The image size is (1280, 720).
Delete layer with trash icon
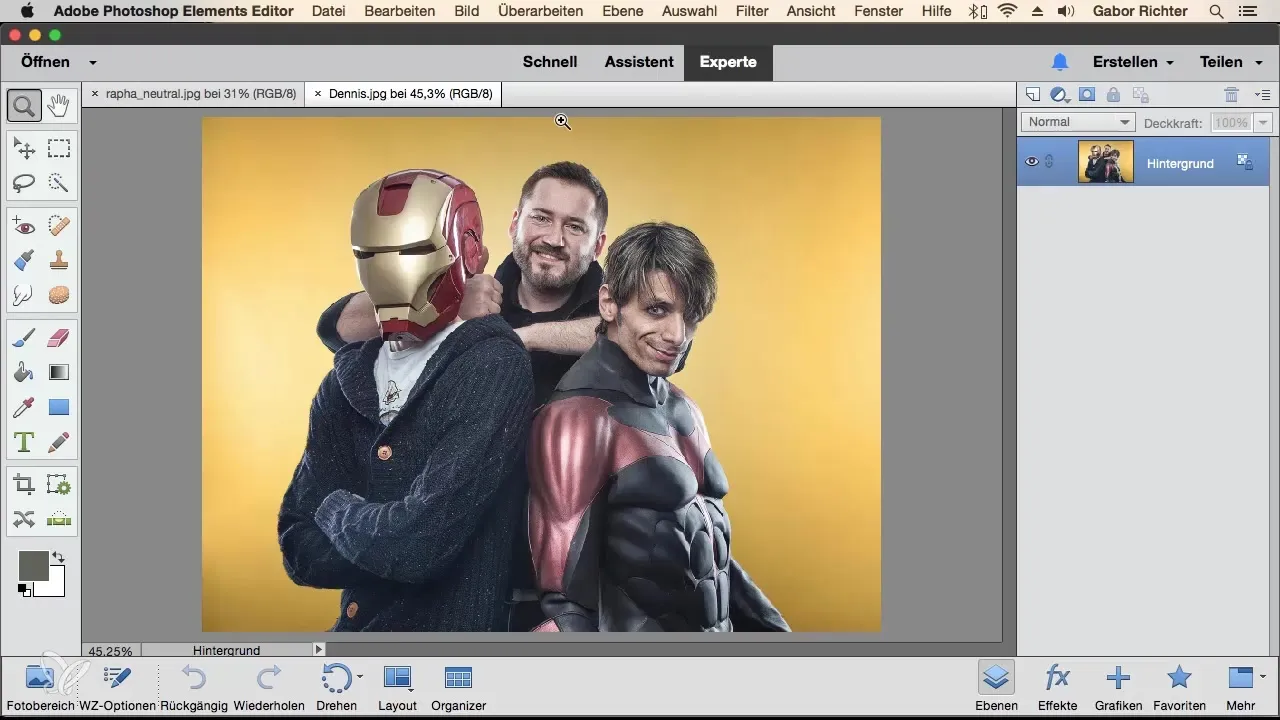coord(1232,94)
